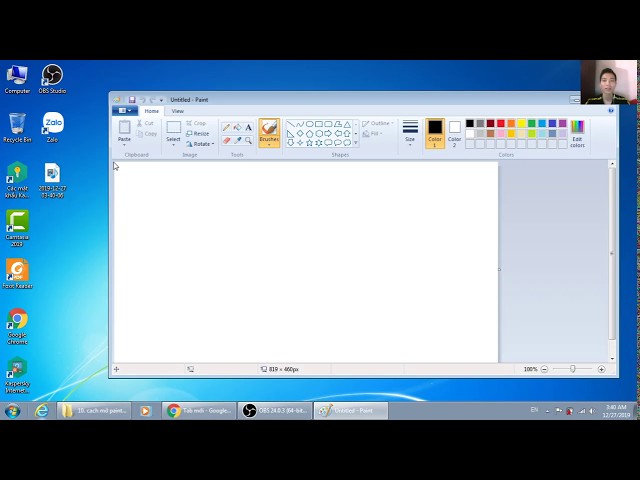This screenshot has height=480, width=640.
Task: Click the vertical scrollbar up arrow
Action: (x=612, y=164)
